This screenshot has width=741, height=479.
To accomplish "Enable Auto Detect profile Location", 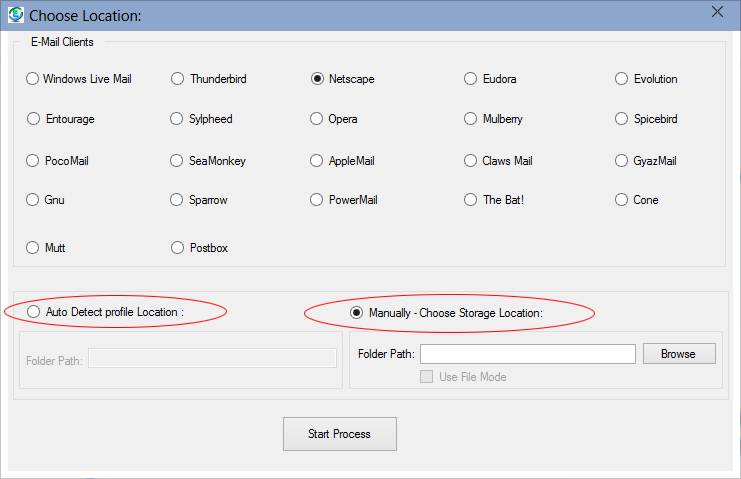I will coord(34,312).
